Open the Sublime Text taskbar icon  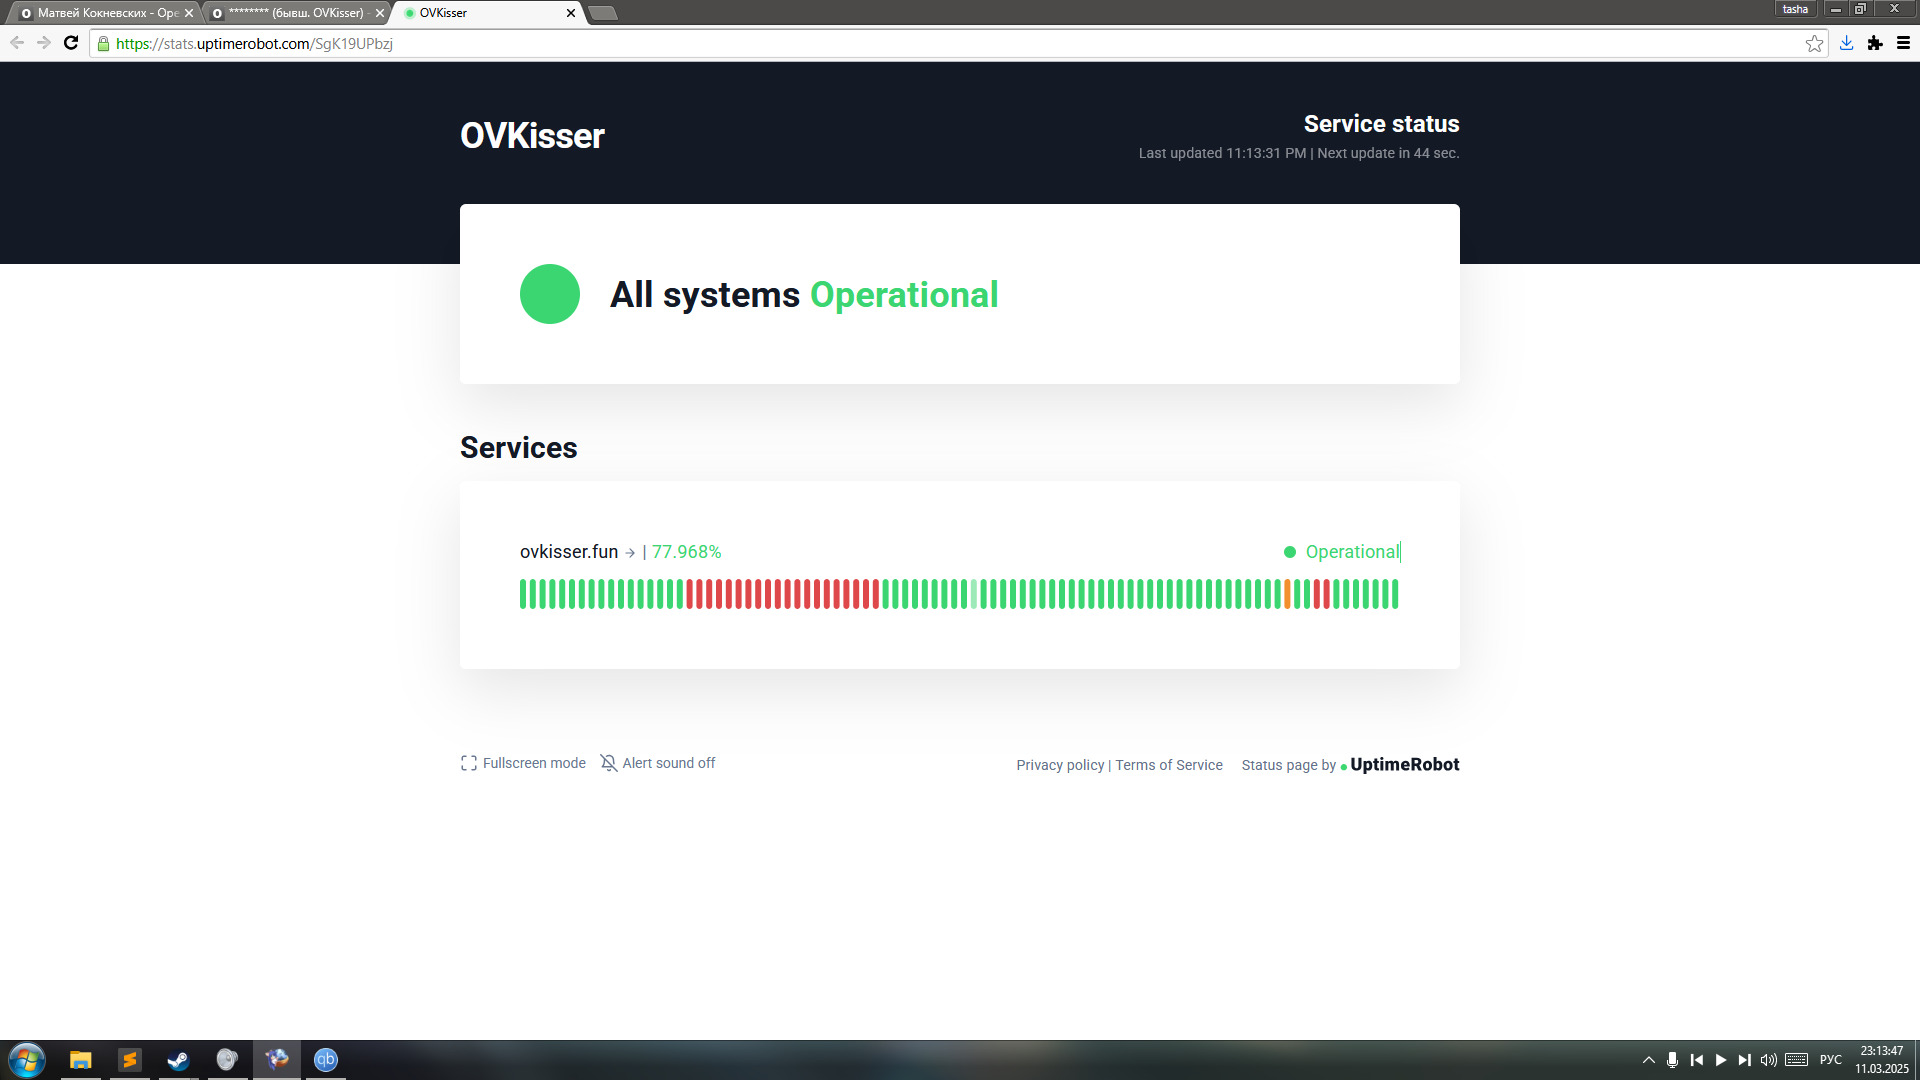click(130, 1060)
